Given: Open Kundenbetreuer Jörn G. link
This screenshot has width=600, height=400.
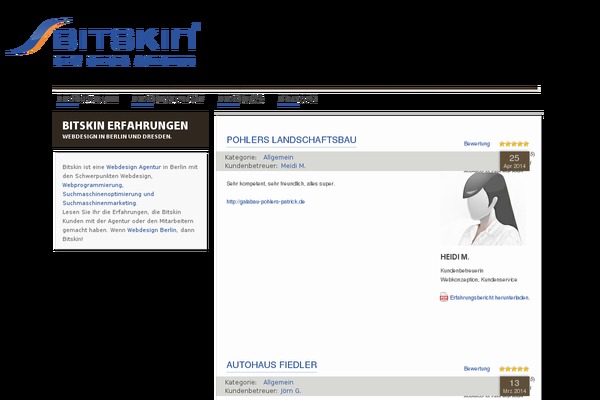Looking at the screenshot, I should click(291, 391).
